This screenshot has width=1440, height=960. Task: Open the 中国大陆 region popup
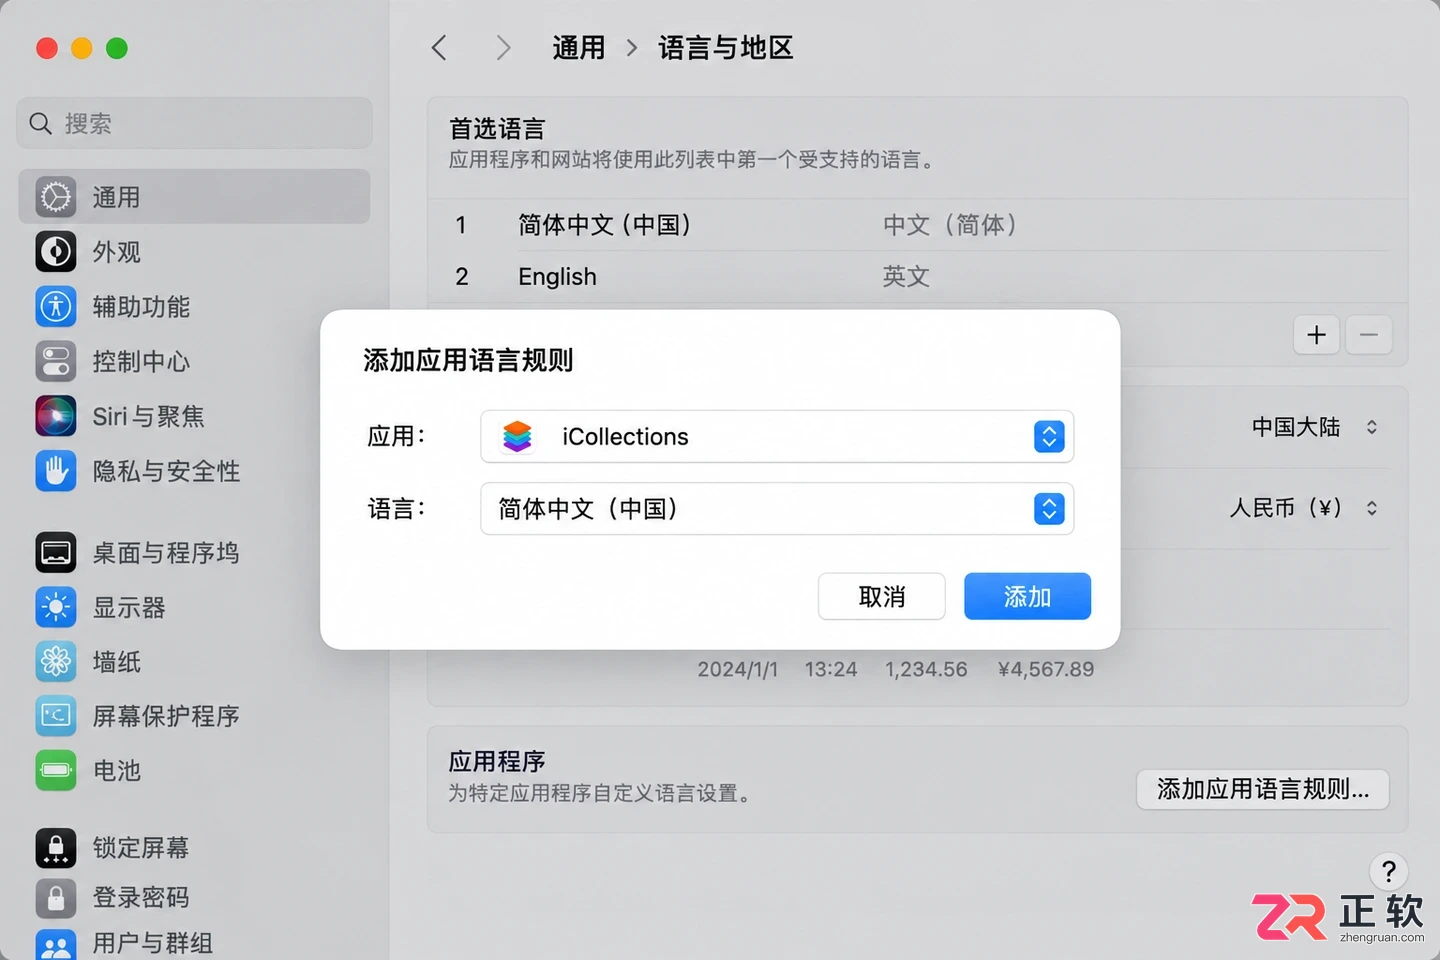(1315, 427)
